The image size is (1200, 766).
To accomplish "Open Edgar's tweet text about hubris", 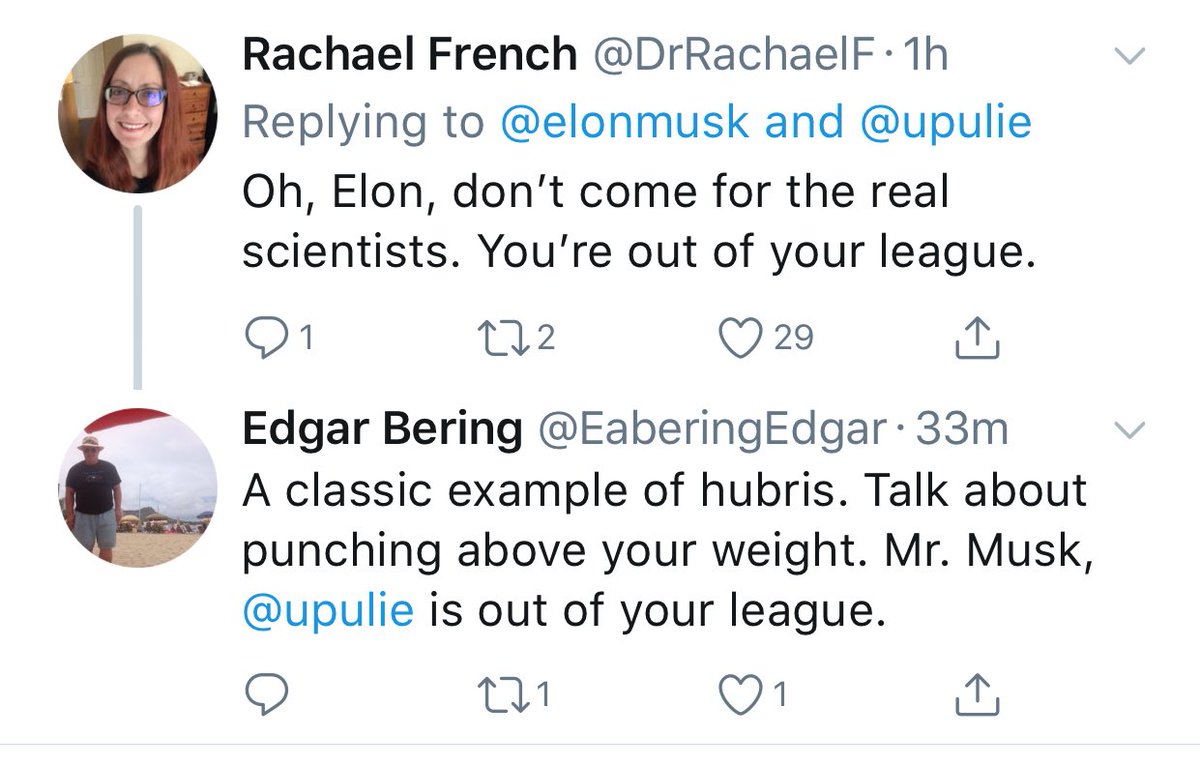I will point(665,550).
